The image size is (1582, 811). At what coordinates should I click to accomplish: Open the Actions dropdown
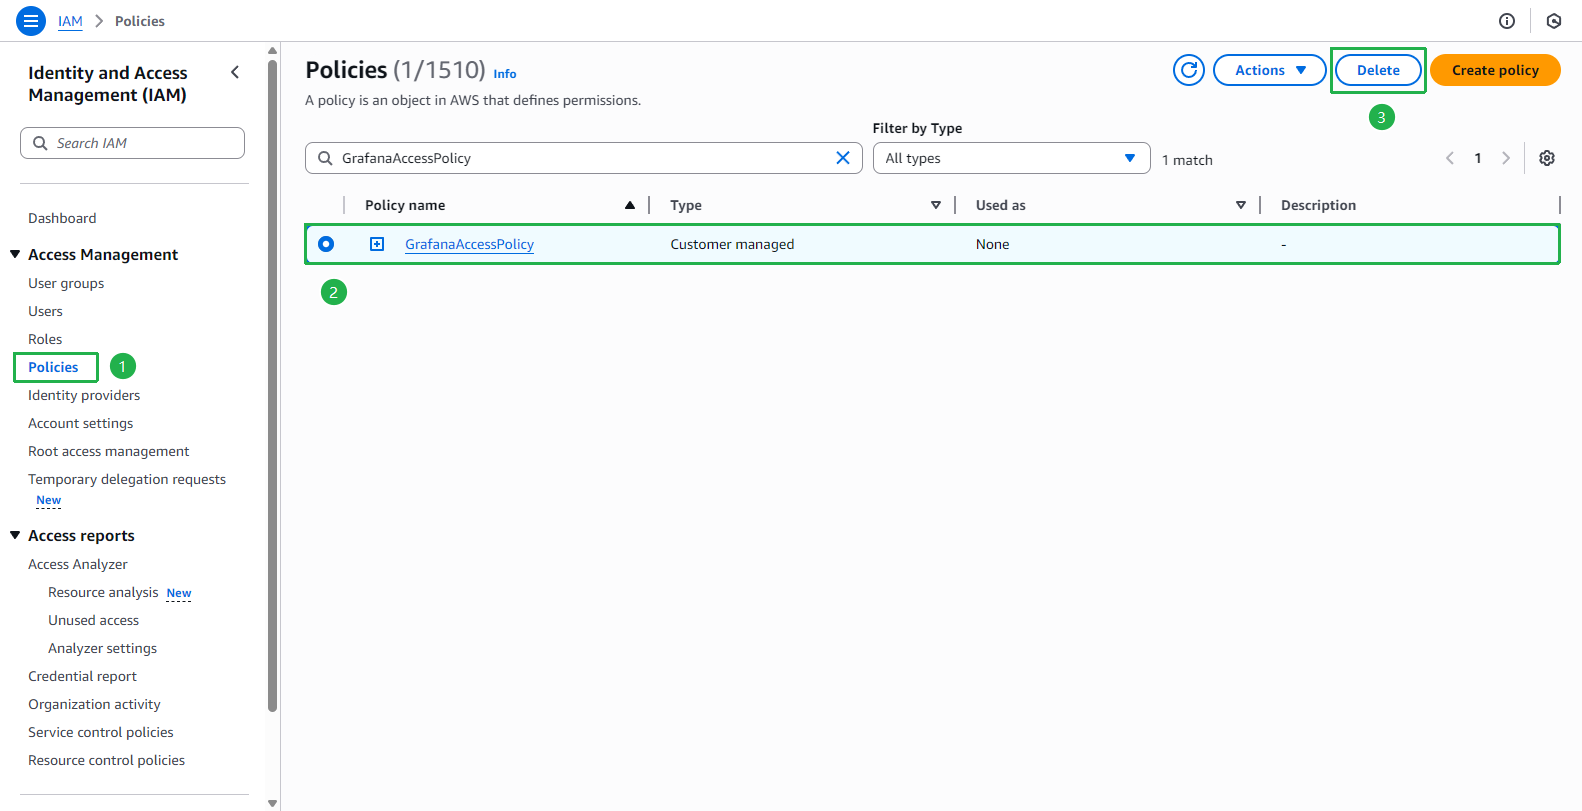1270,70
